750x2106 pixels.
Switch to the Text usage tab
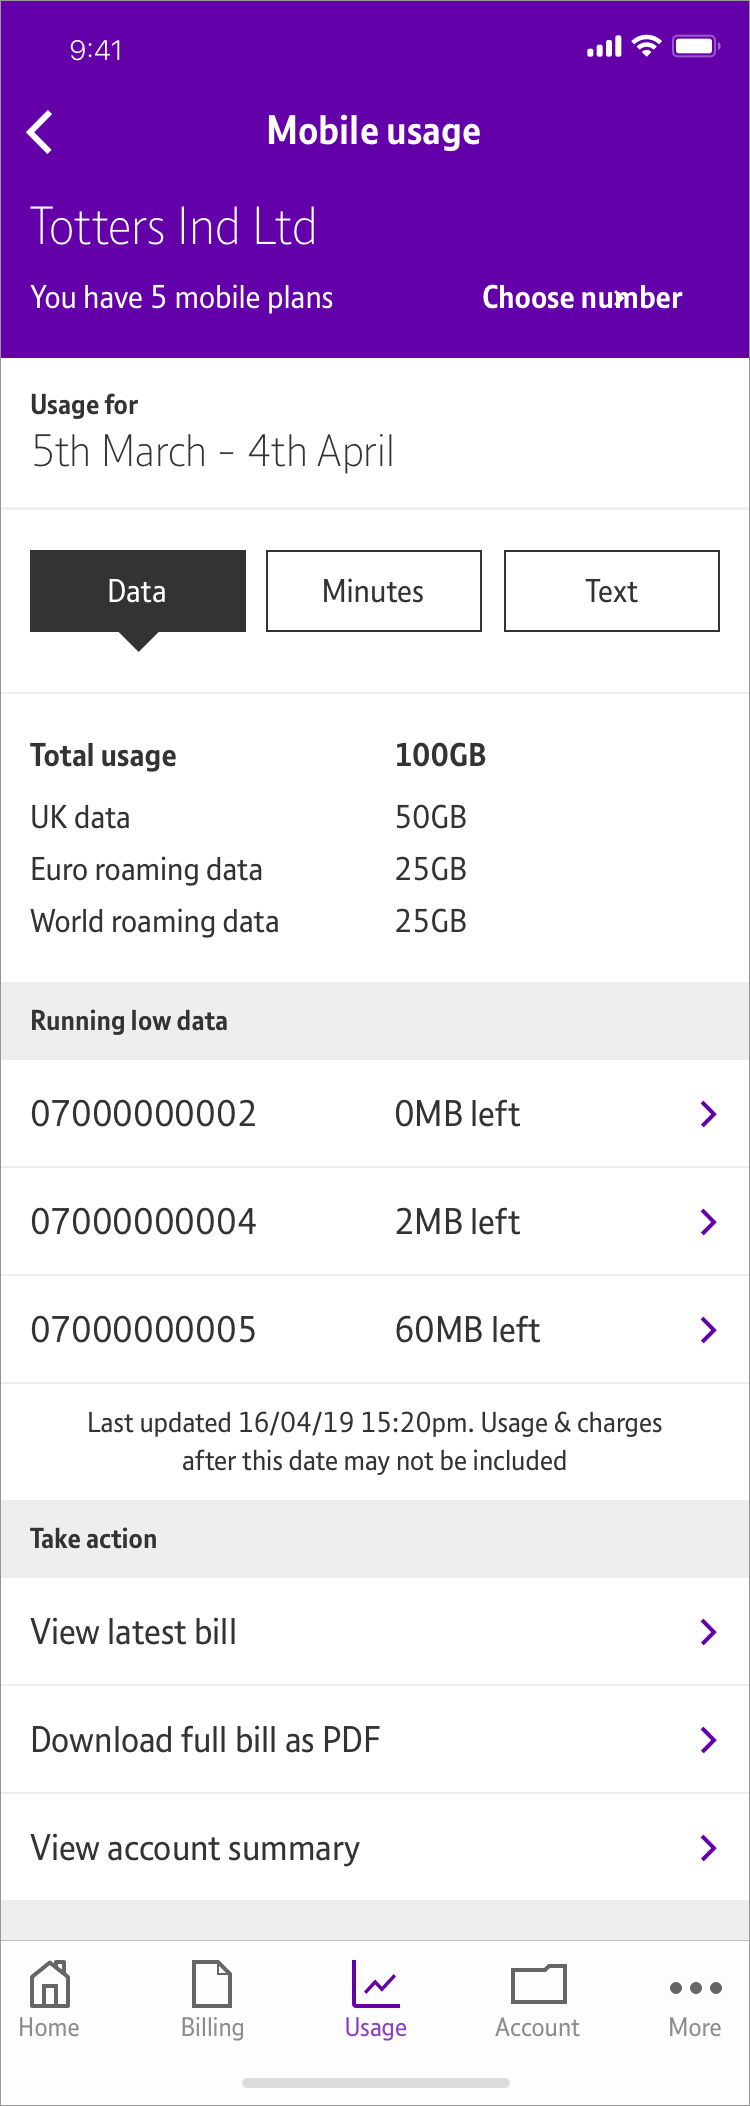pyautogui.click(x=611, y=591)
